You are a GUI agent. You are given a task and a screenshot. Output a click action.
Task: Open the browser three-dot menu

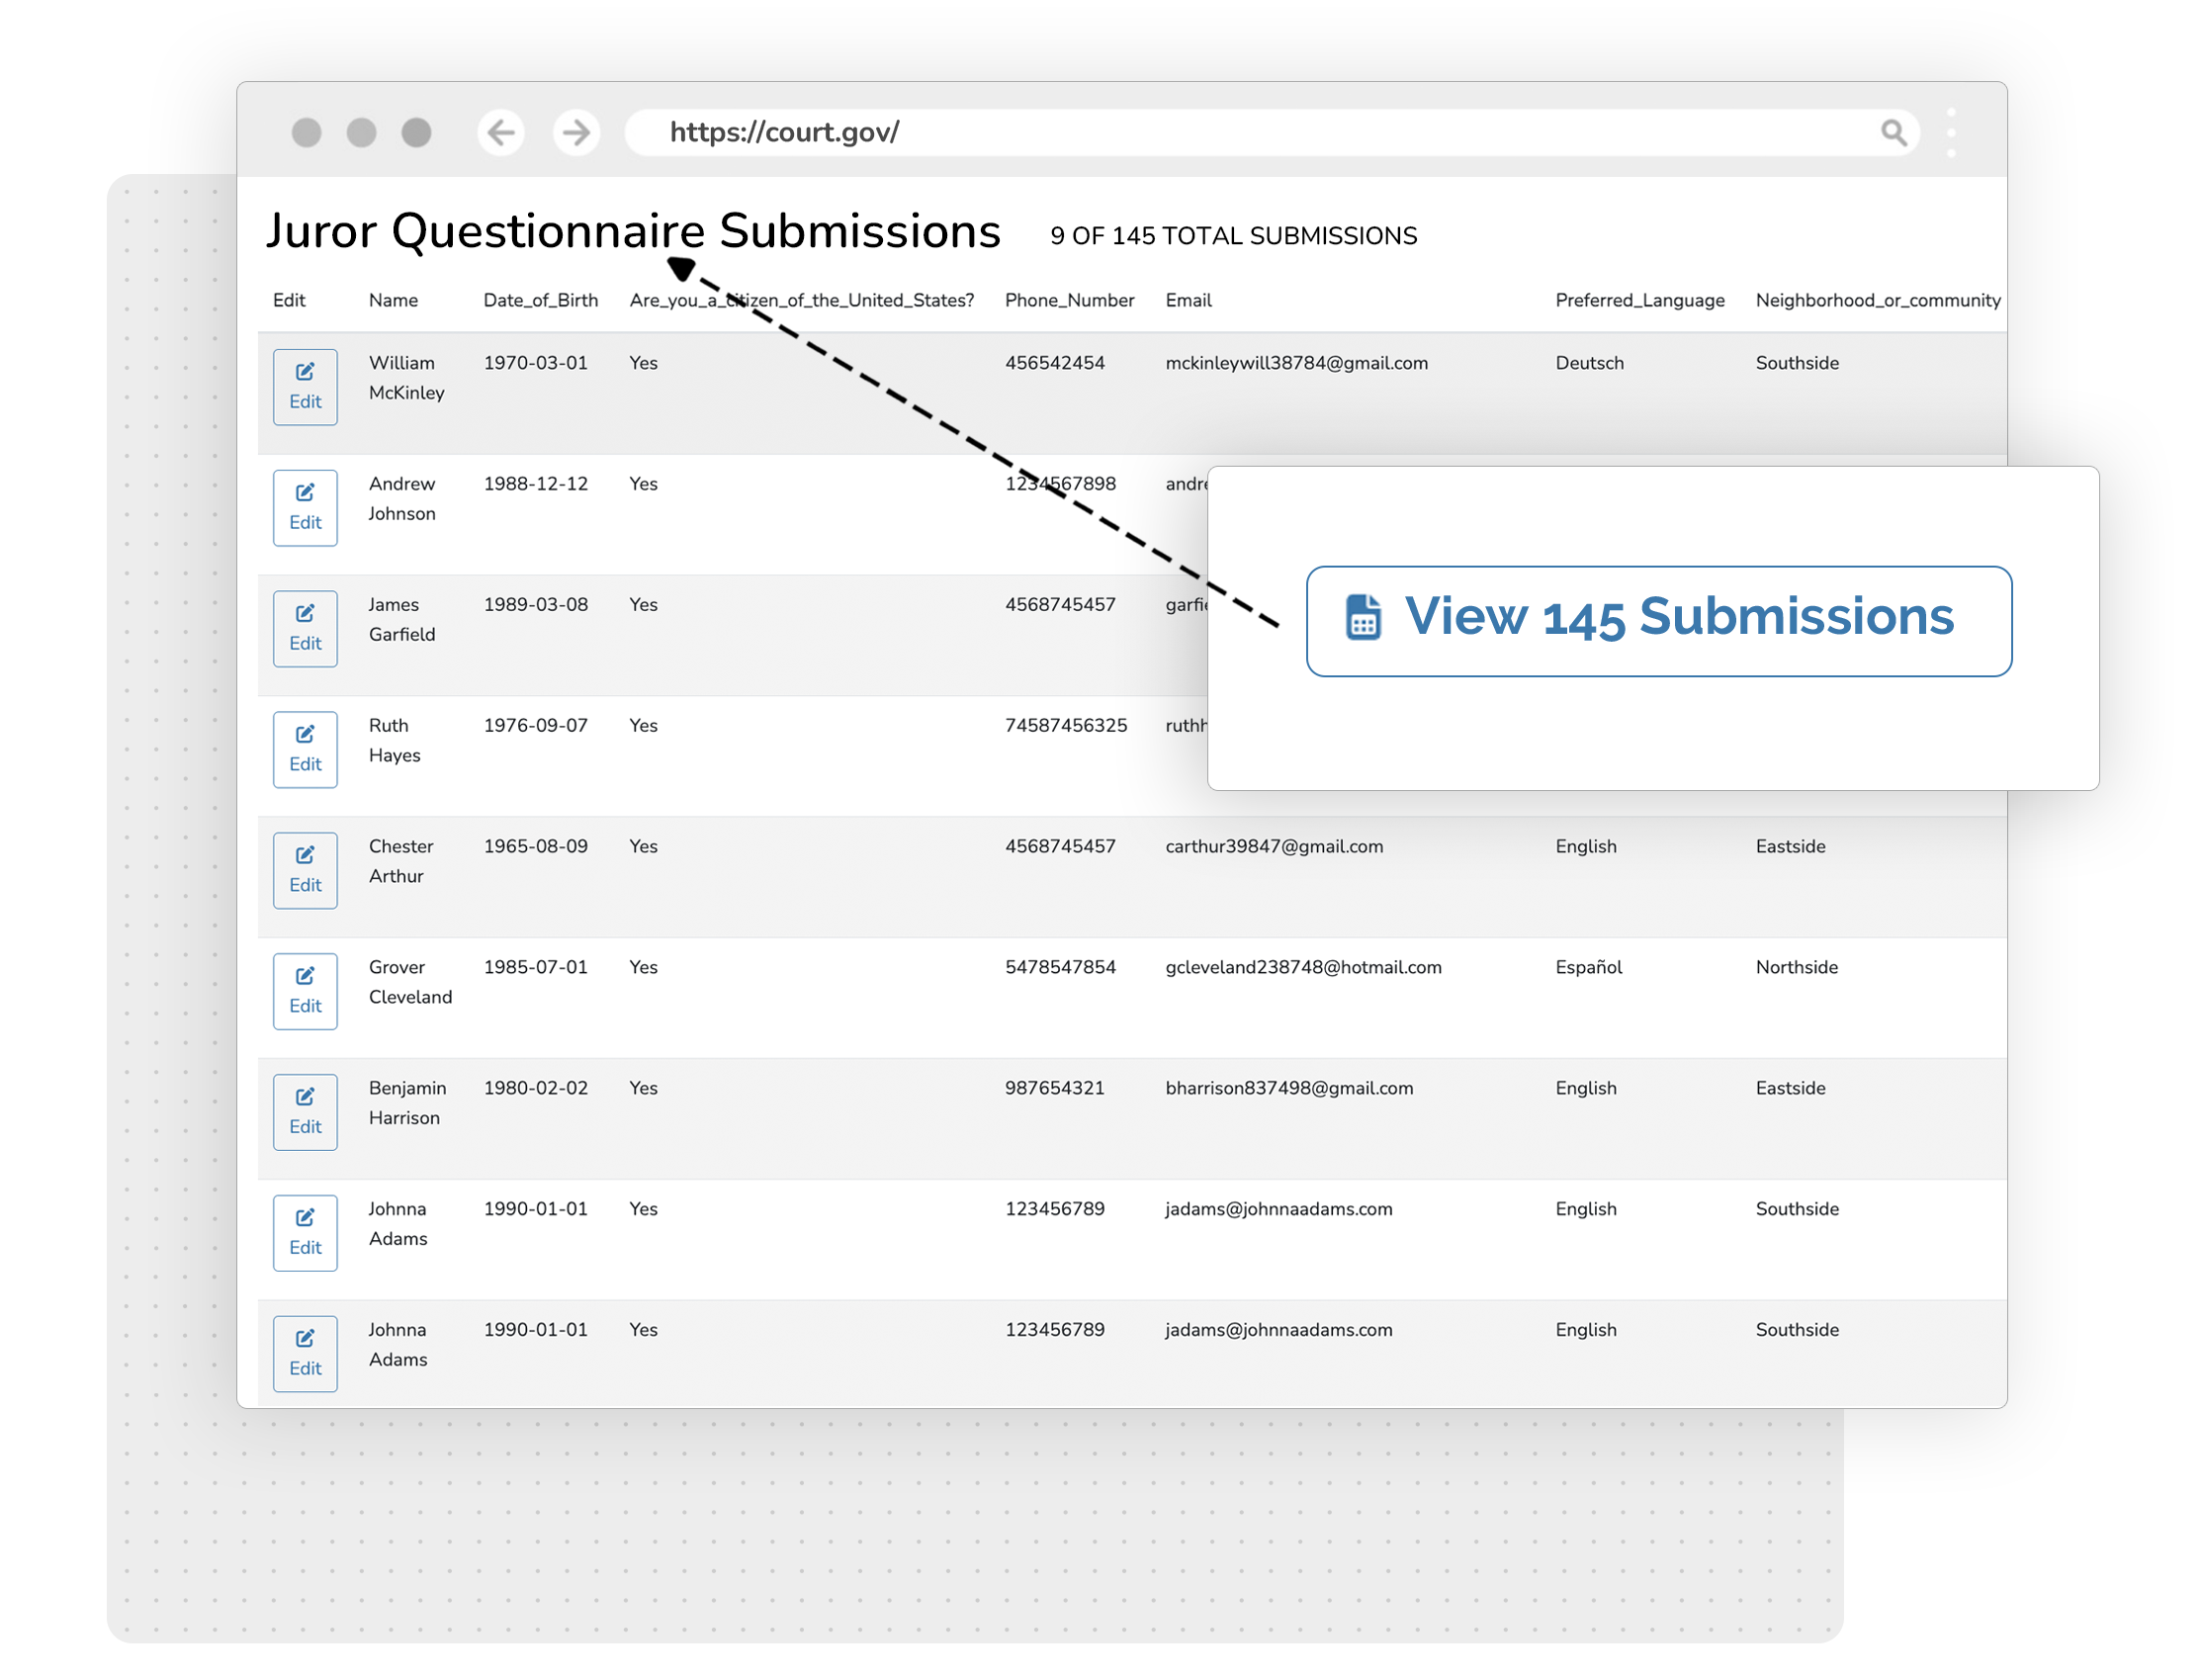[1951, 132]
